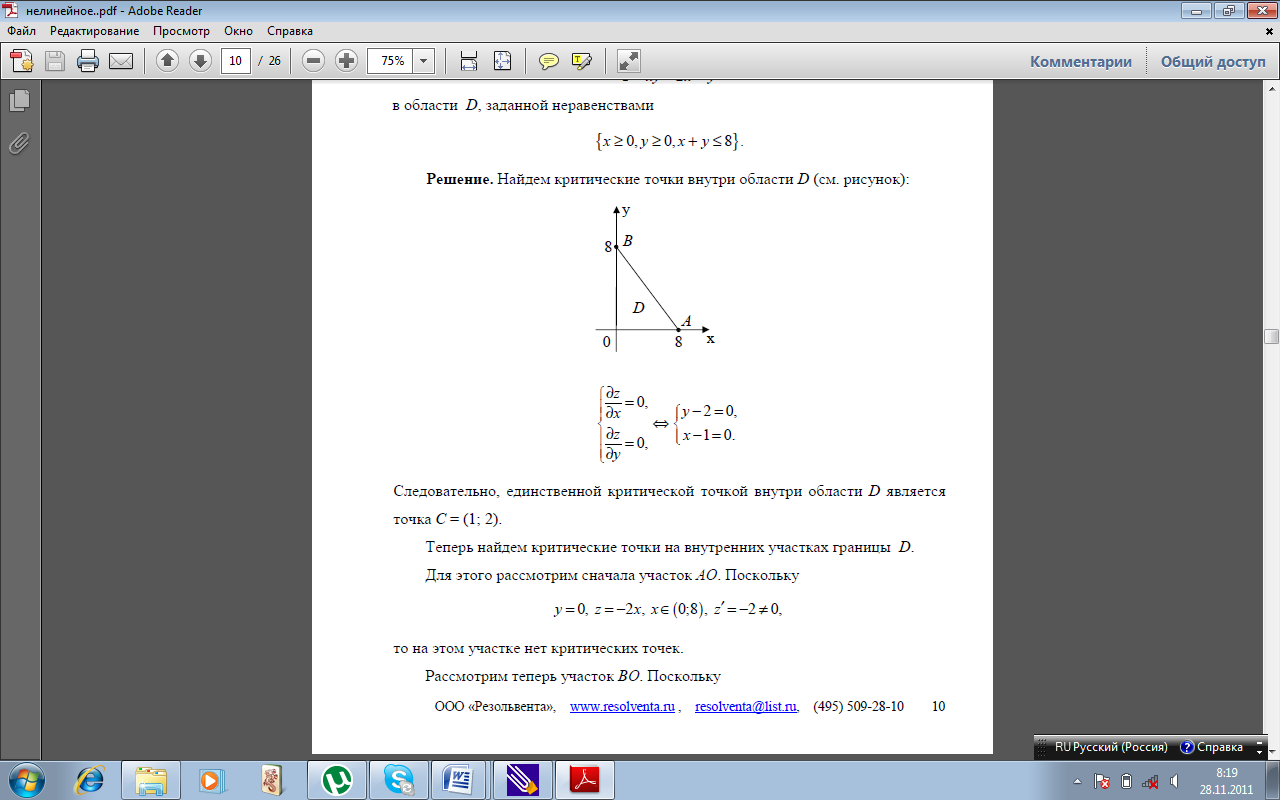The width and height of the screenshot is (1280, 800).
Task: Zoom out with the minus button
Action: click(314, 61)
